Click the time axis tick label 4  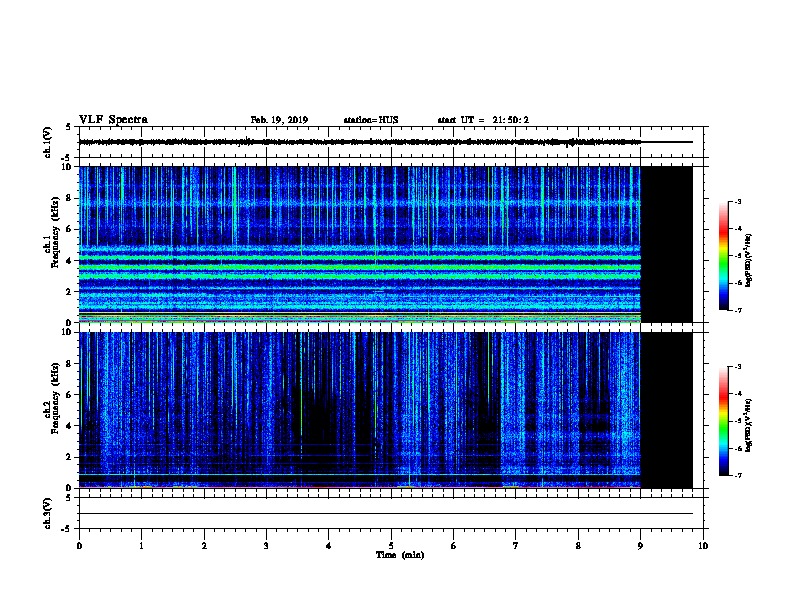coord(329,546)
